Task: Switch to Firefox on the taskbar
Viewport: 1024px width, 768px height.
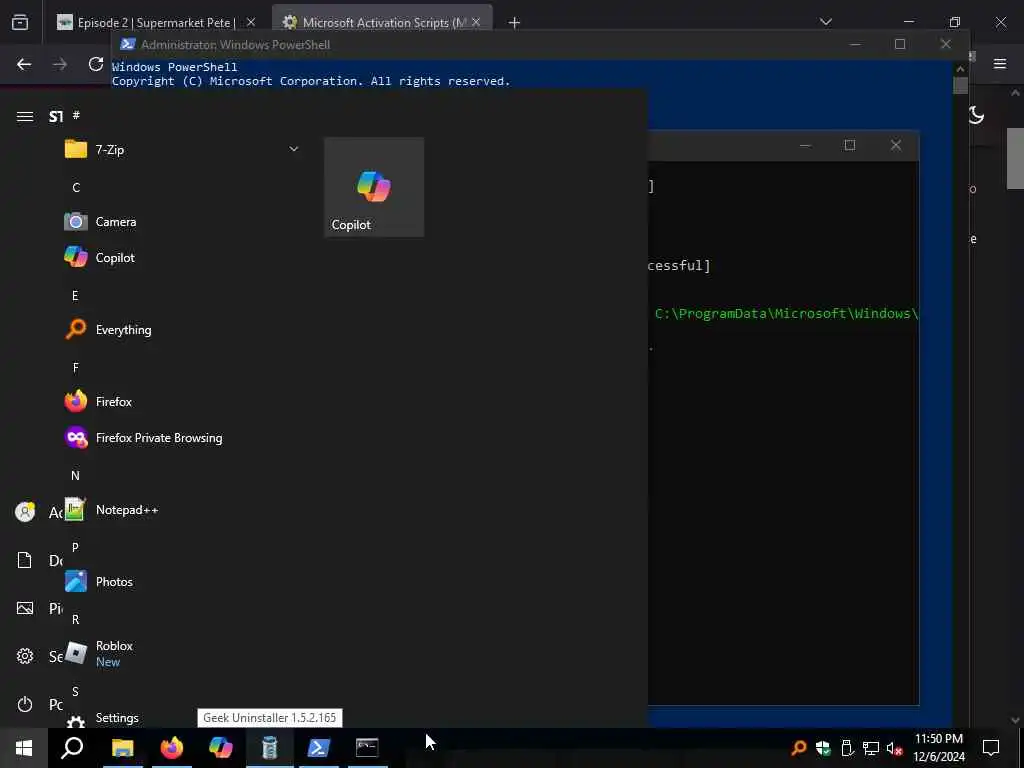Action: tap(171, 748)
